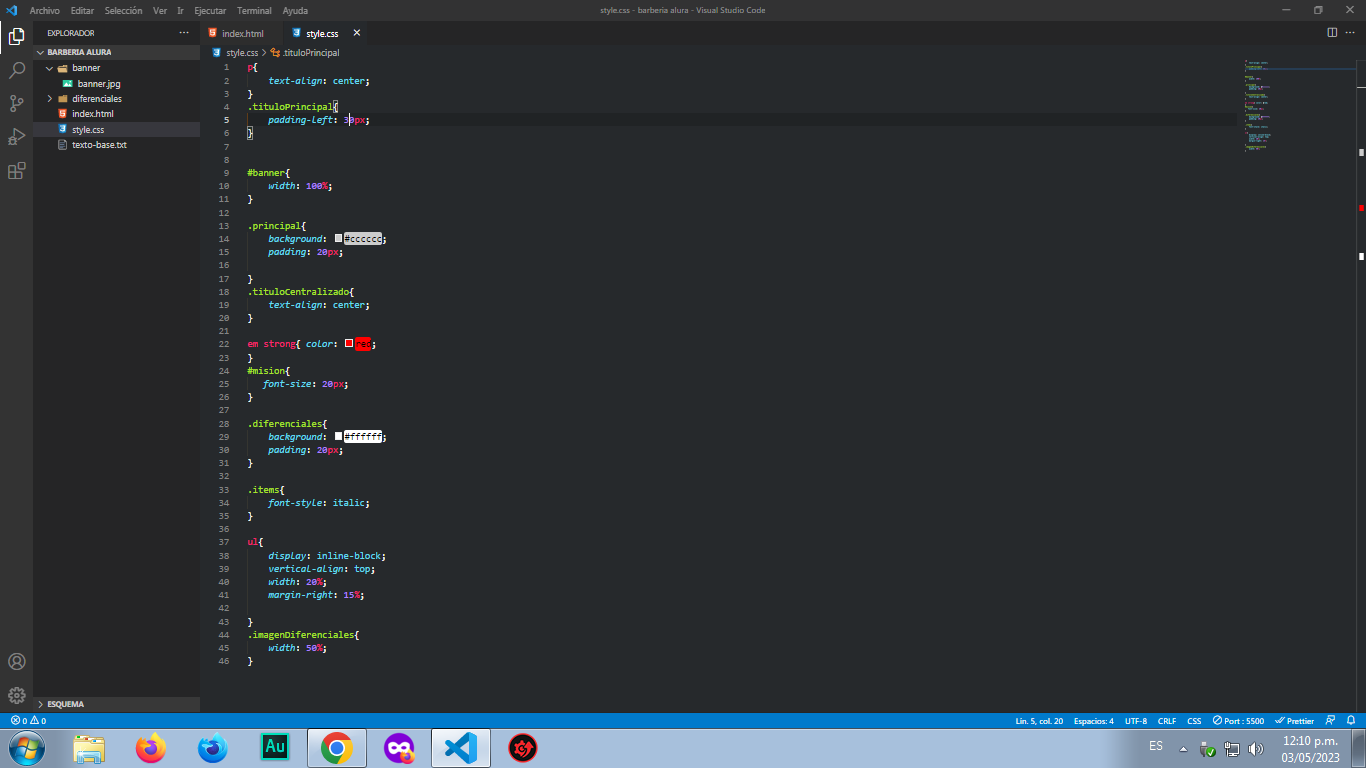Expand the ESQUEMA outline section
Image resolution: width=1366 pixels, height=768 pixels.
tap(116, 704)
